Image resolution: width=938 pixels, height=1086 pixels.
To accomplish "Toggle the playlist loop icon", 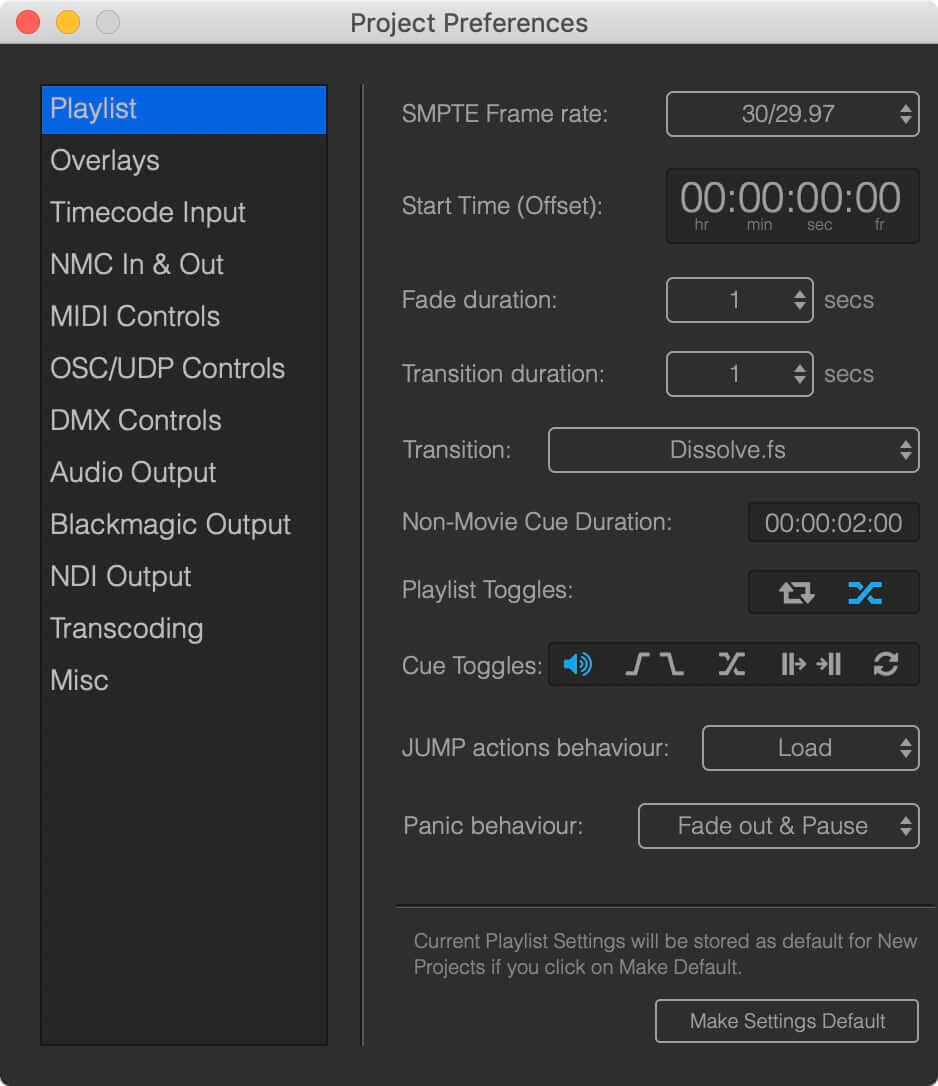I will click(796, 593).
